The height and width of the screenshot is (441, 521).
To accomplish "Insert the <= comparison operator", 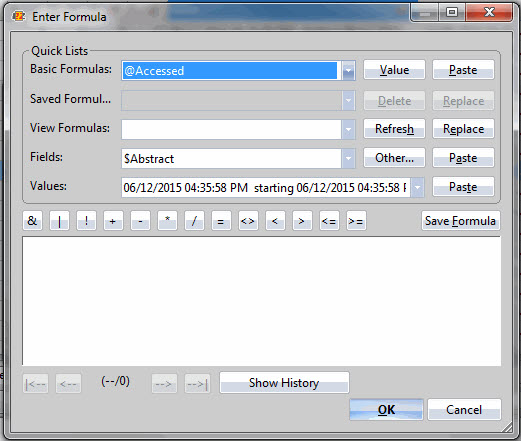I will pos(329,221).
